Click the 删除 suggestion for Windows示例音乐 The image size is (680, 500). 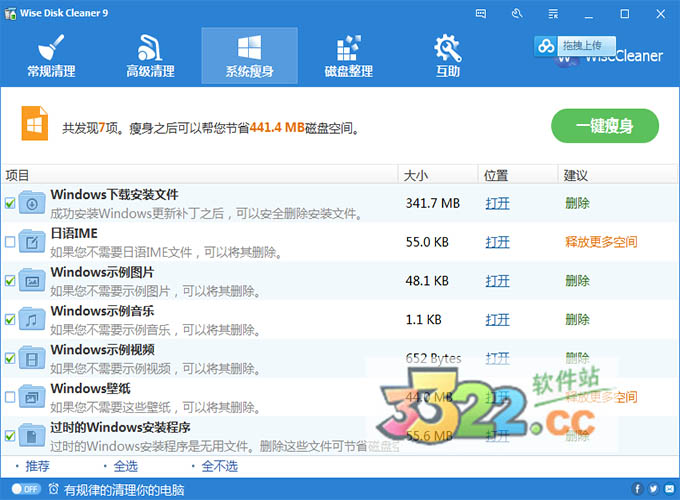[x=577, y=320]
